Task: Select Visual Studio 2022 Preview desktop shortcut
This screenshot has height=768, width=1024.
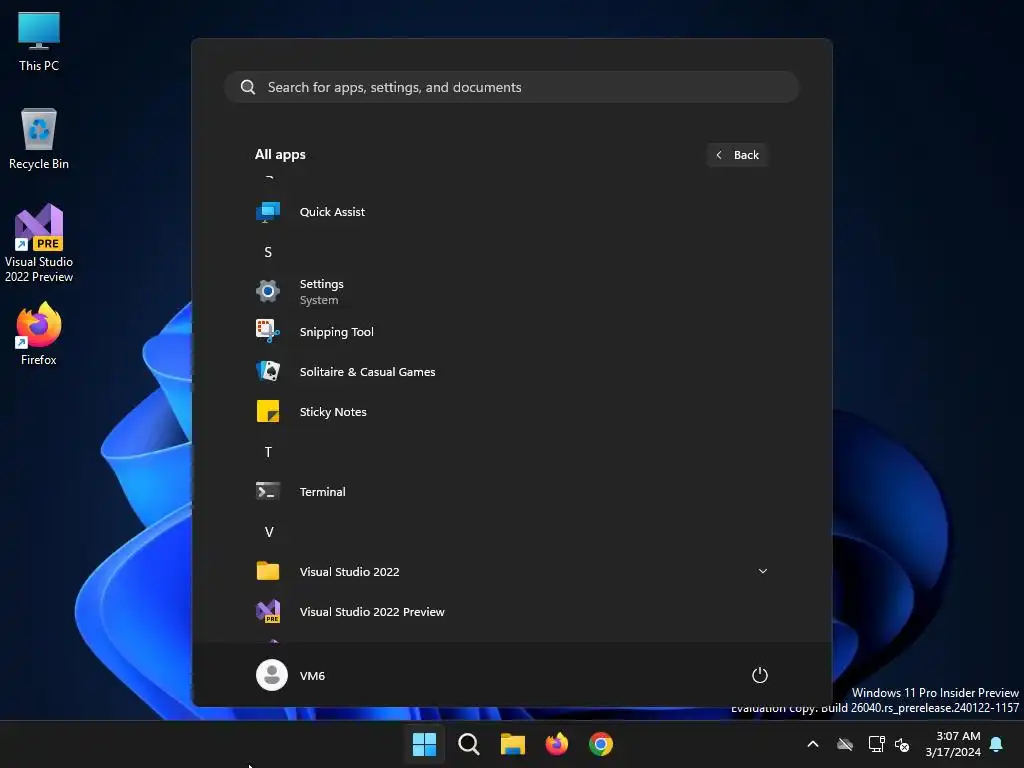Action: (39, 243)
